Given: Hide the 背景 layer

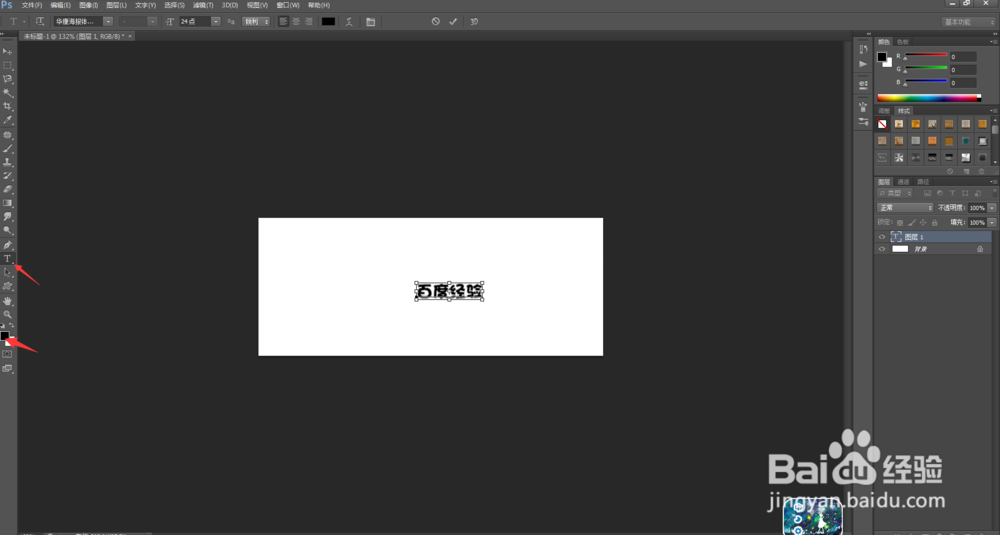Looking at the screenshot, I should tap(882, 249).
